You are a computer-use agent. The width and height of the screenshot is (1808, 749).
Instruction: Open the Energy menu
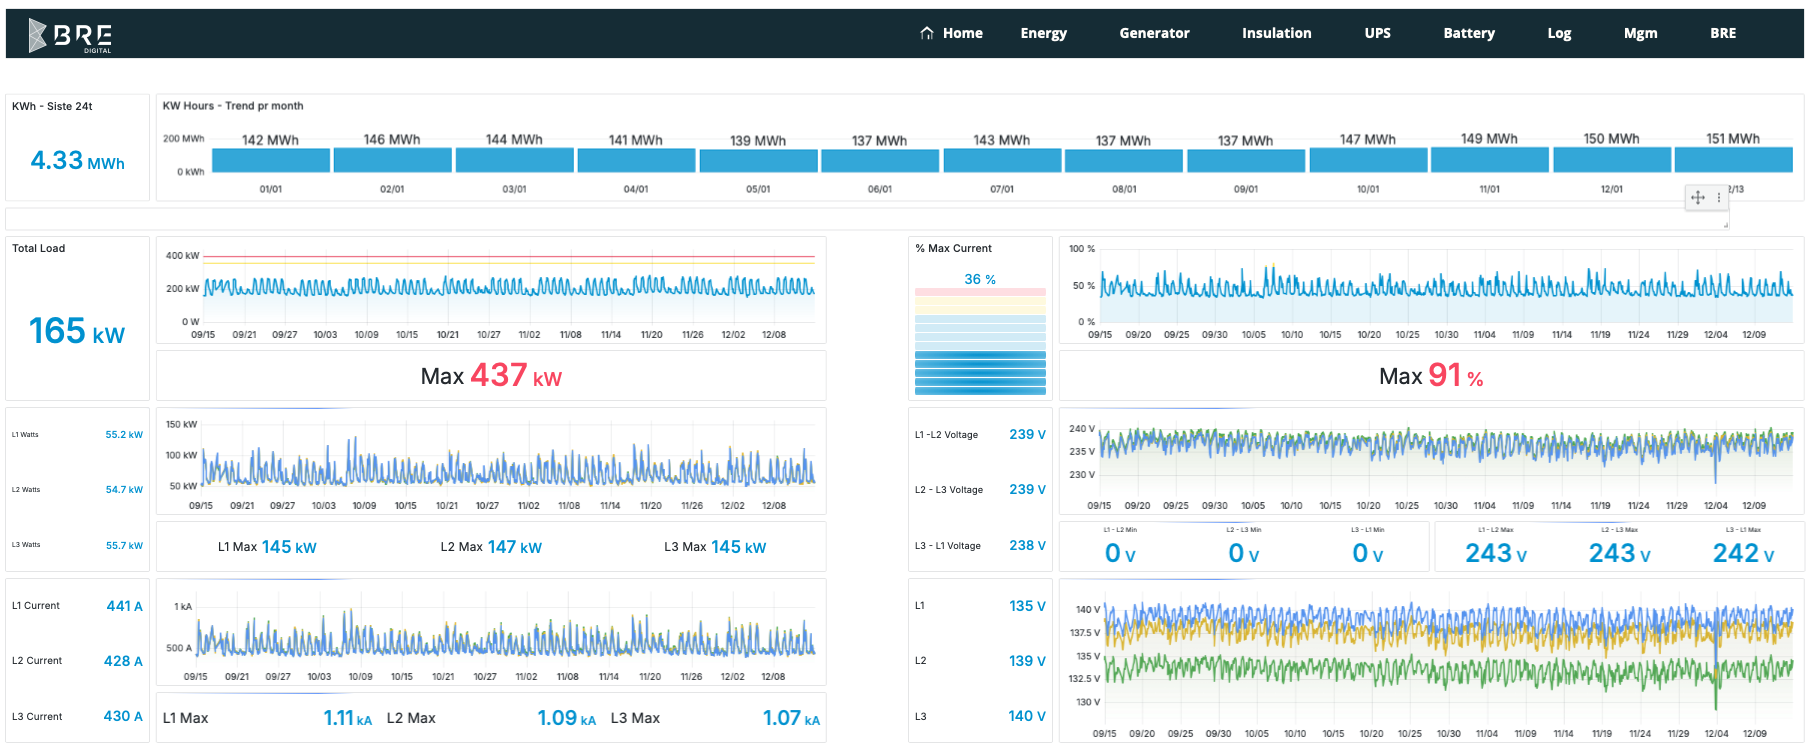coord(1043,33)
